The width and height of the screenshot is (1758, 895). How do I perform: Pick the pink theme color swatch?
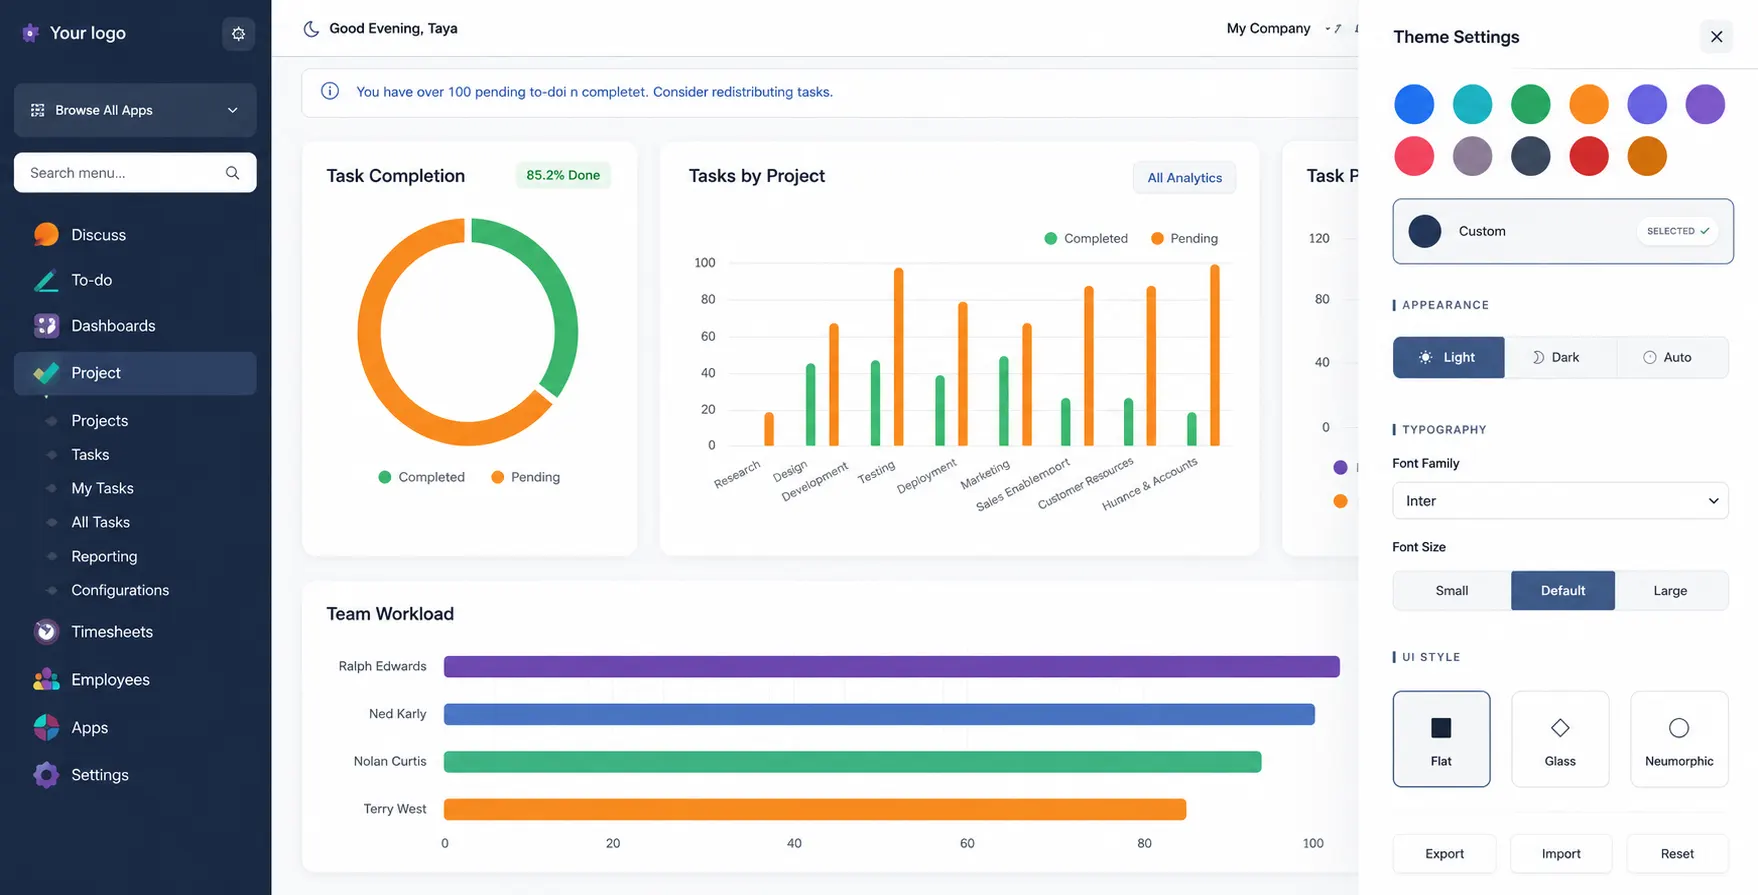1414,156
